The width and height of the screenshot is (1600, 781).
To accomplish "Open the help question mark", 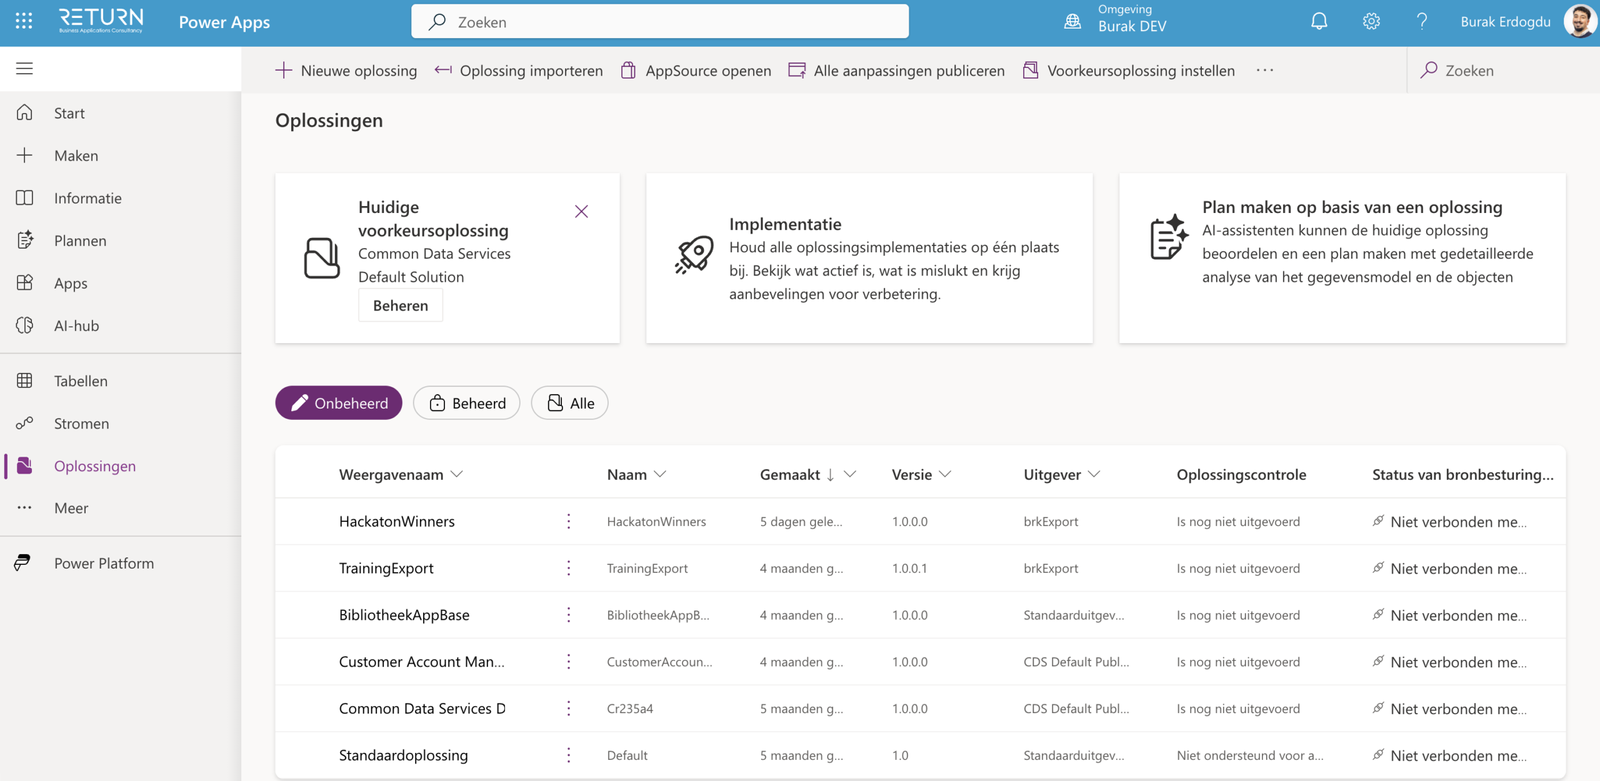I will 1421,21.
